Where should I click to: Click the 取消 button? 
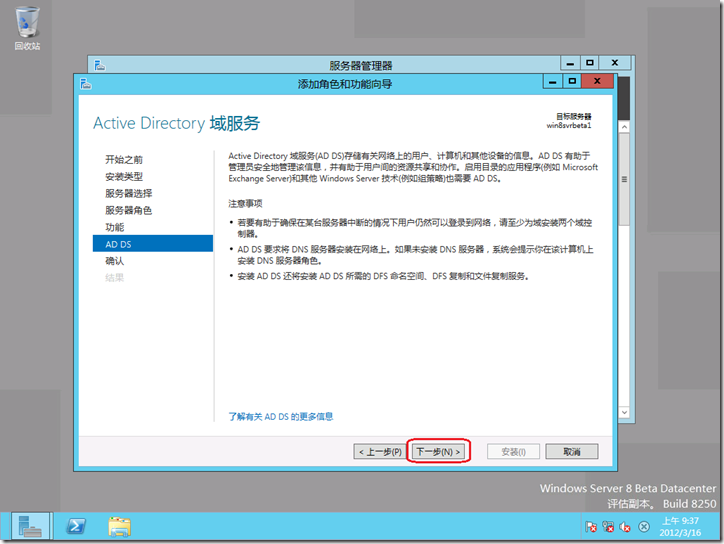pyautogui.click(x=572, y=452)
